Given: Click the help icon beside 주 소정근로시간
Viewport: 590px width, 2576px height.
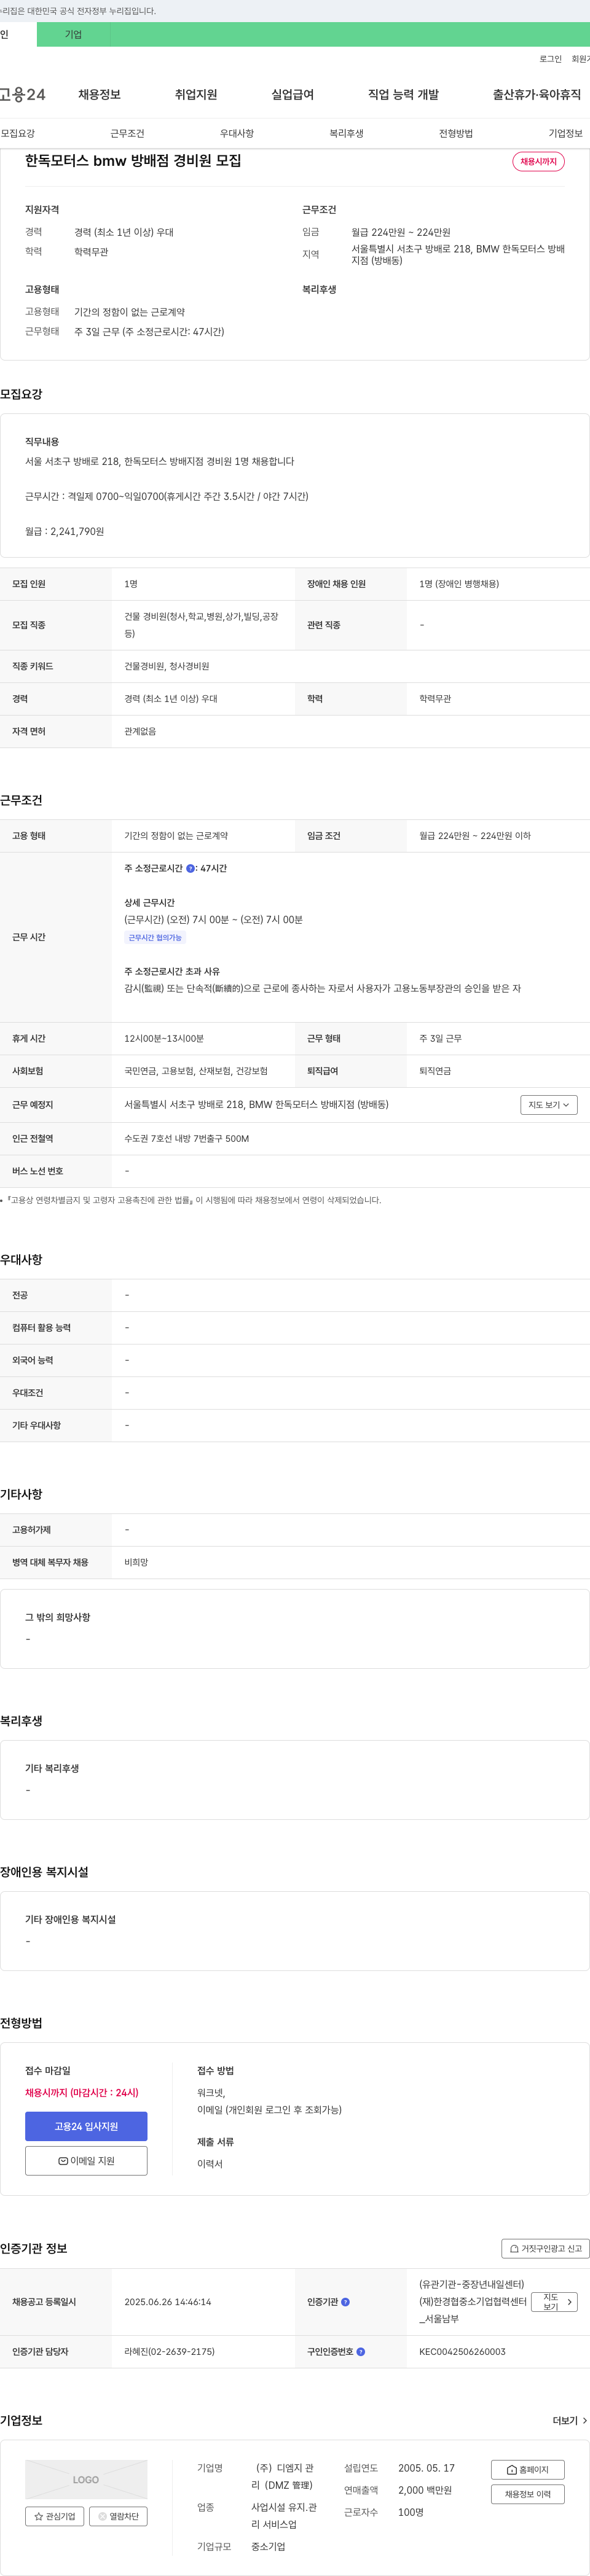Looking at the screenshot, I should tap(190, 868).
